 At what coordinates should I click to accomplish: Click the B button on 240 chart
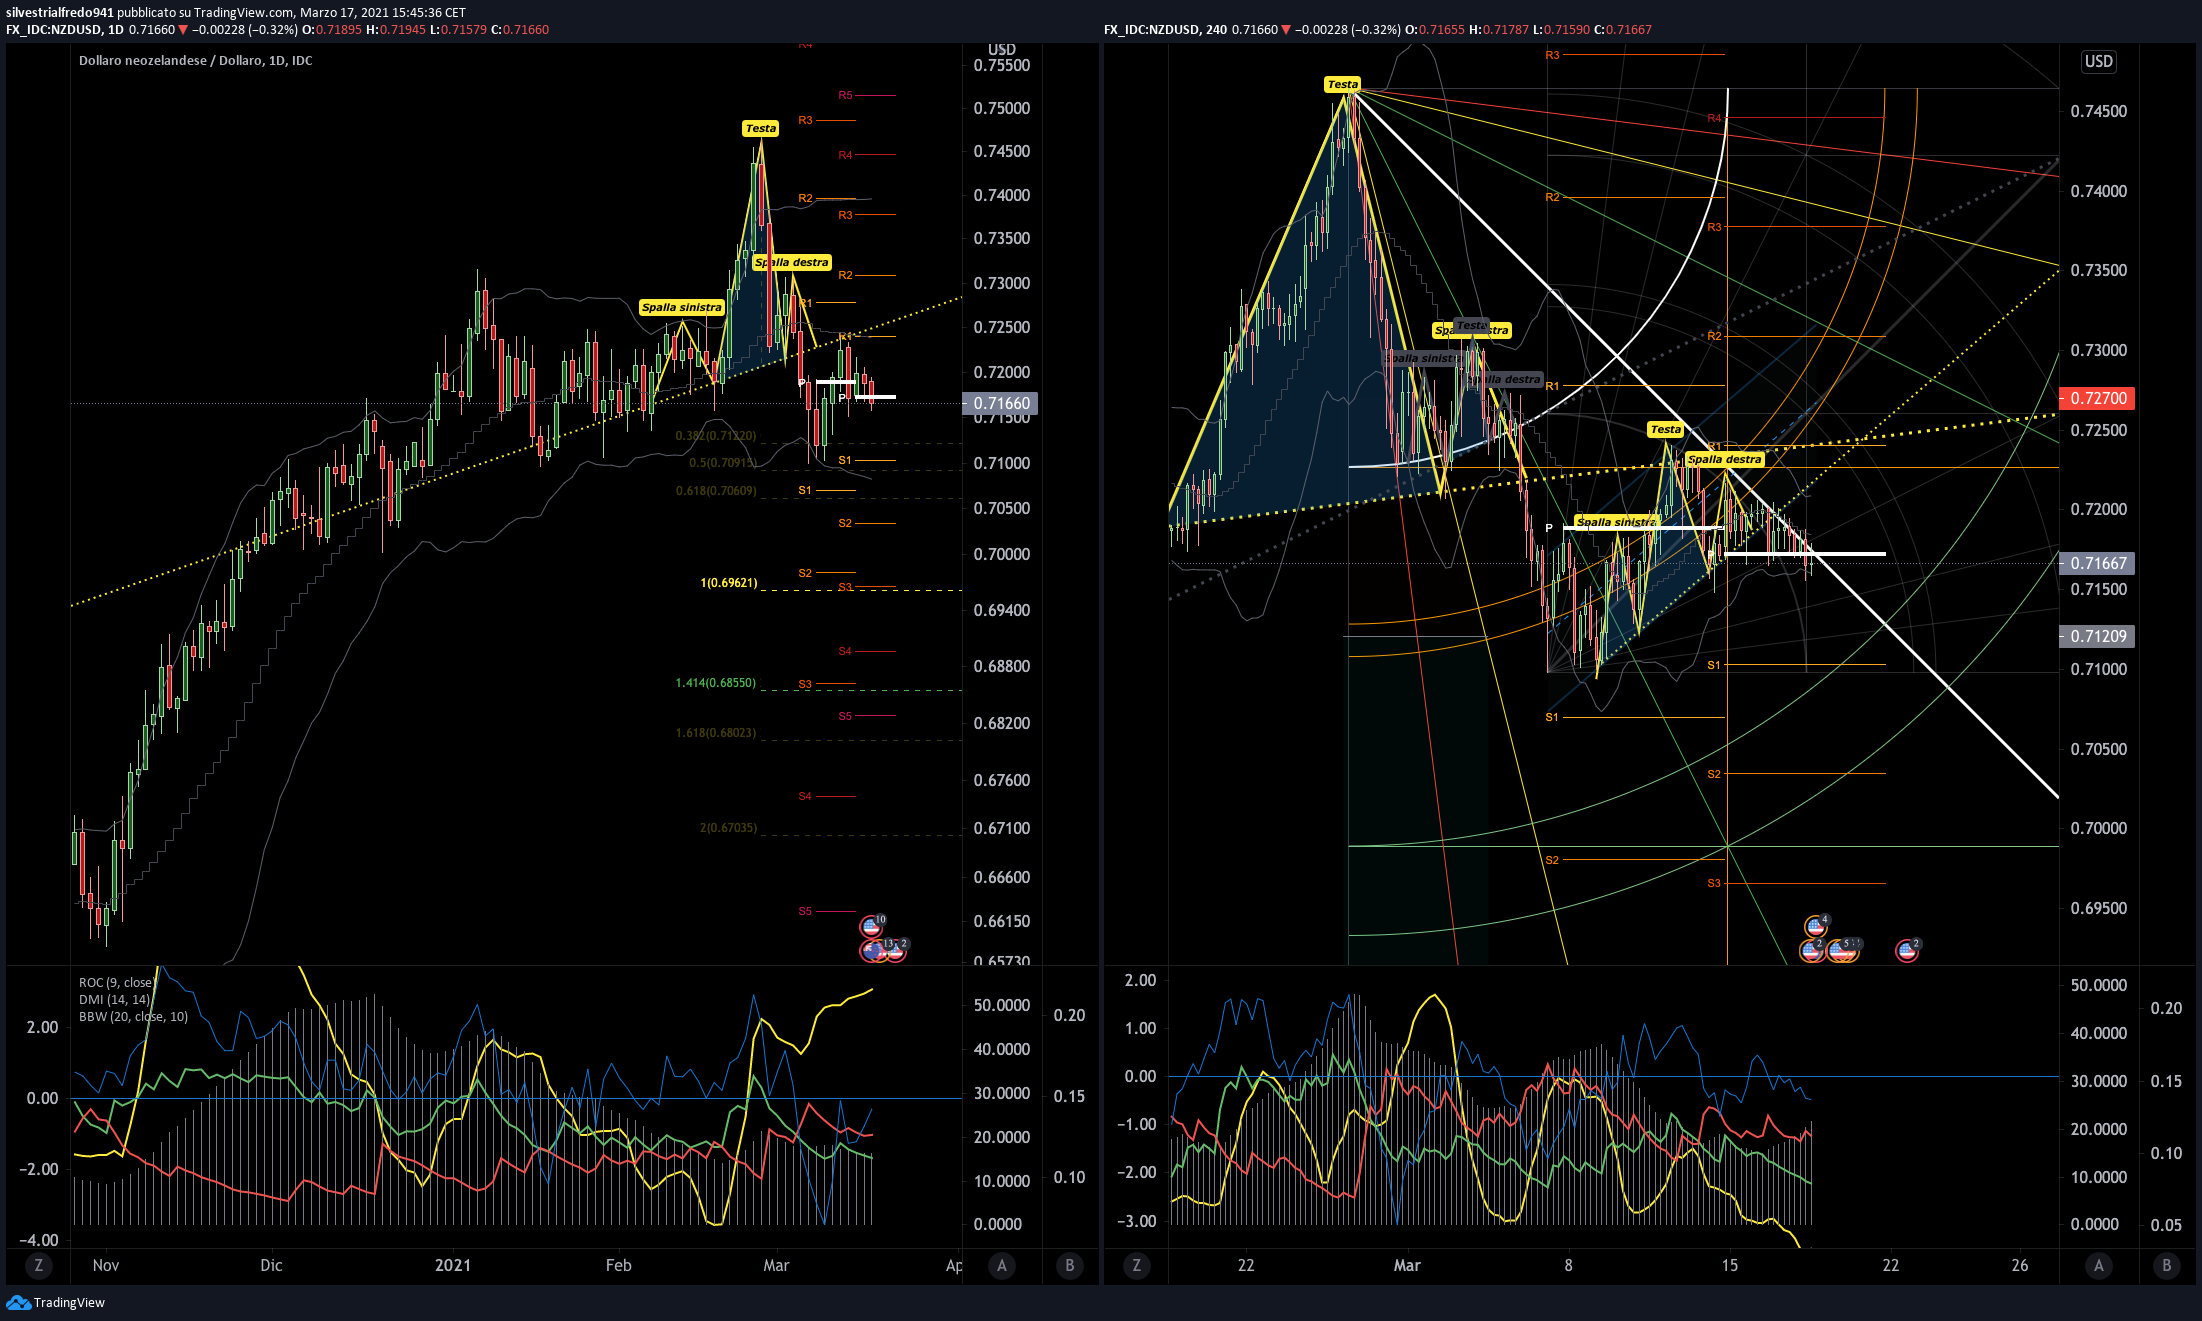2166,1265
